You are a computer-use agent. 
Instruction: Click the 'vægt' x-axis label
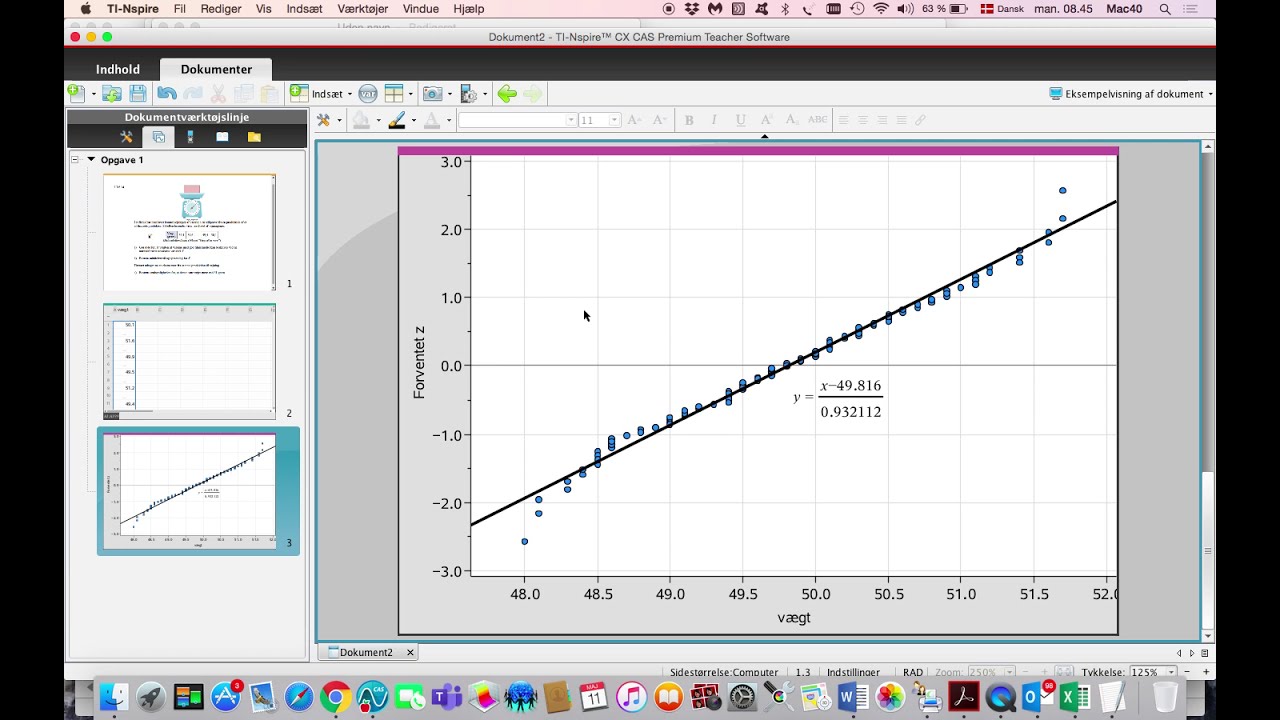[x=794, y=618]
